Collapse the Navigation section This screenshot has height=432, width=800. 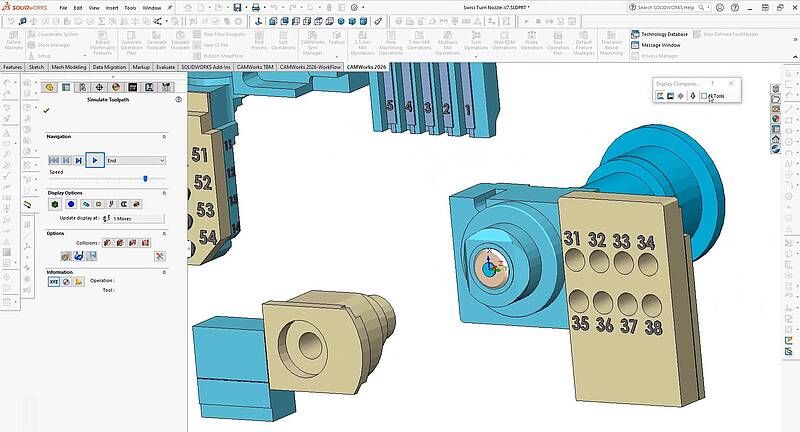point(163,136)
